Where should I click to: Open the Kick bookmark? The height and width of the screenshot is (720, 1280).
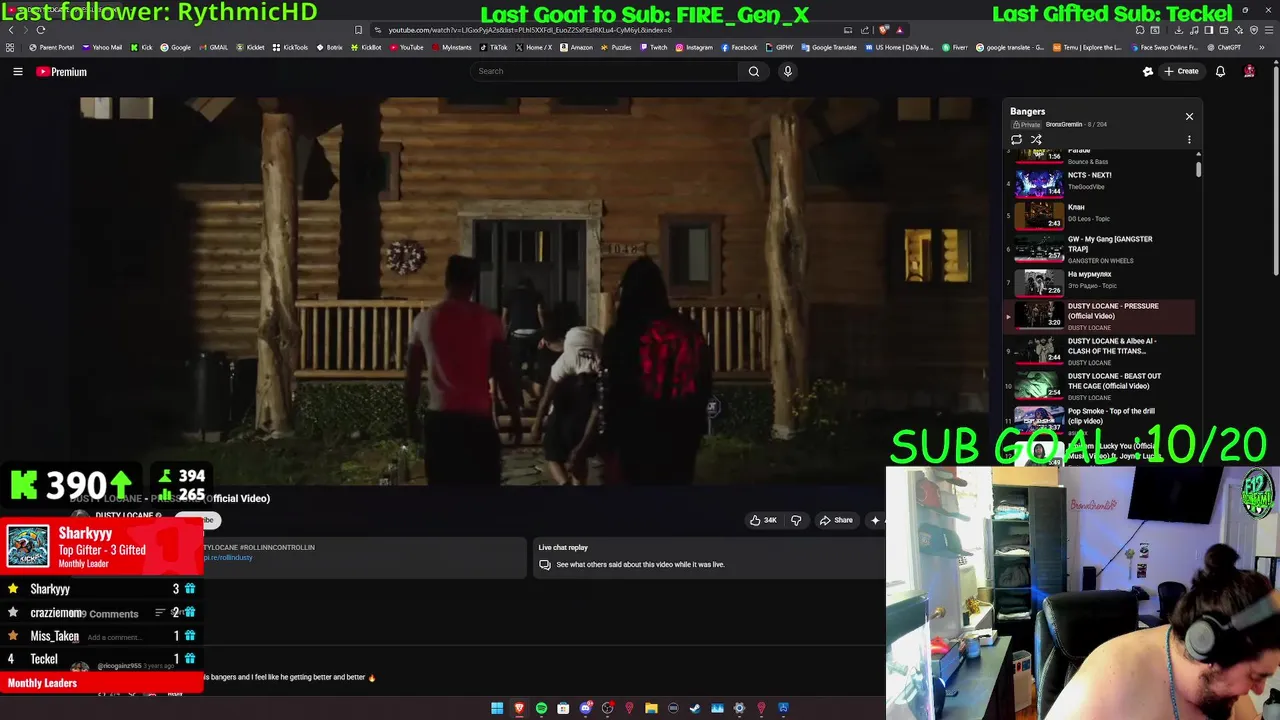[x=141, y=47]
